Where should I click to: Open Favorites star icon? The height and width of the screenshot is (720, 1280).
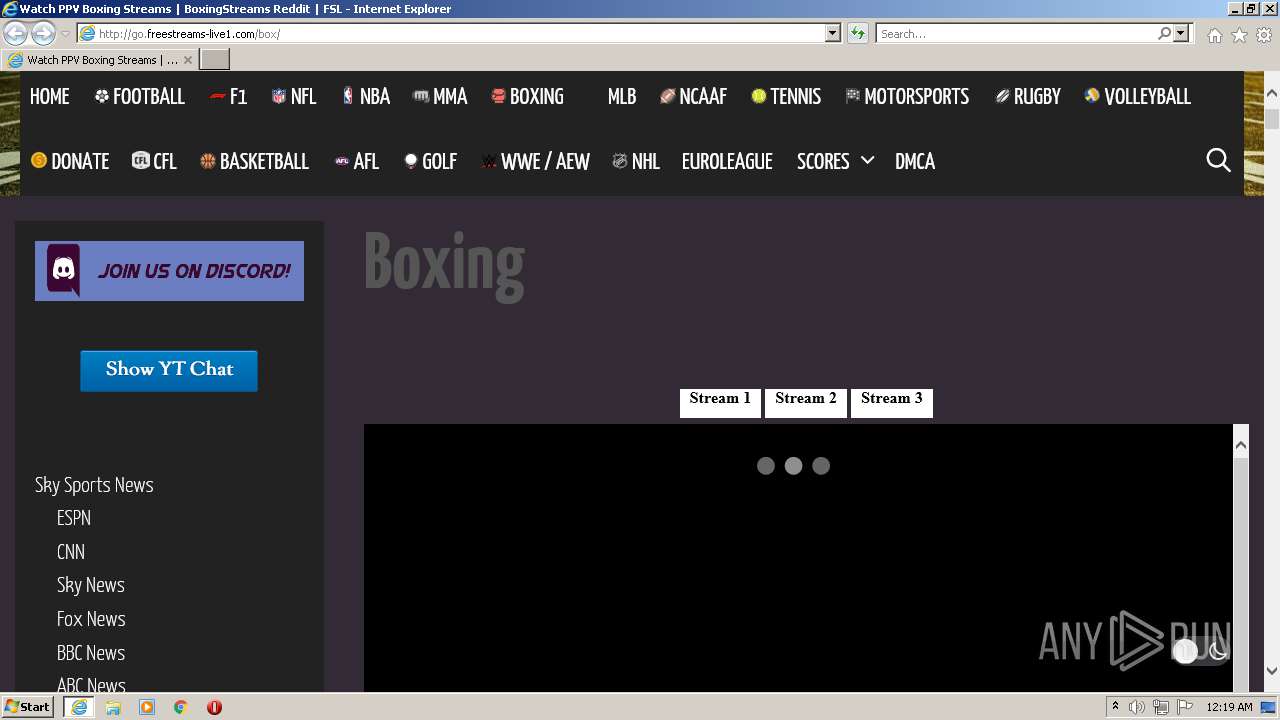tap(1239, 35)
